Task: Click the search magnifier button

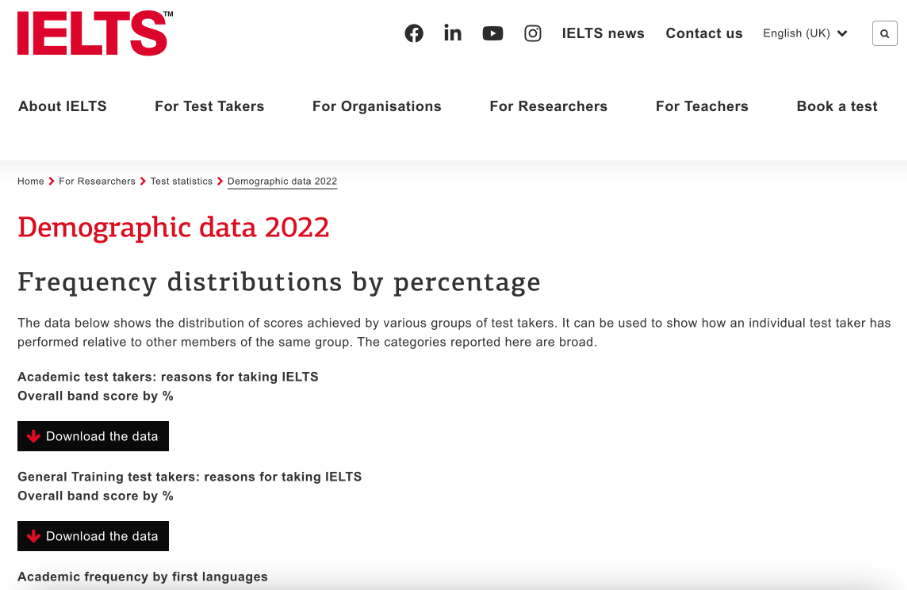Action: pyautogui.click(x=884, y=34)
